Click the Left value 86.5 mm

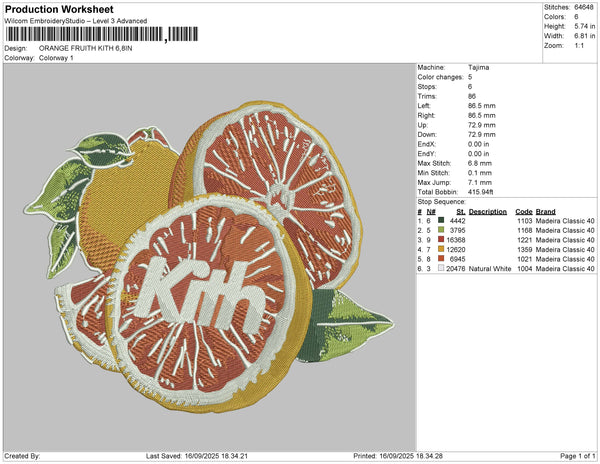(481, 106)
